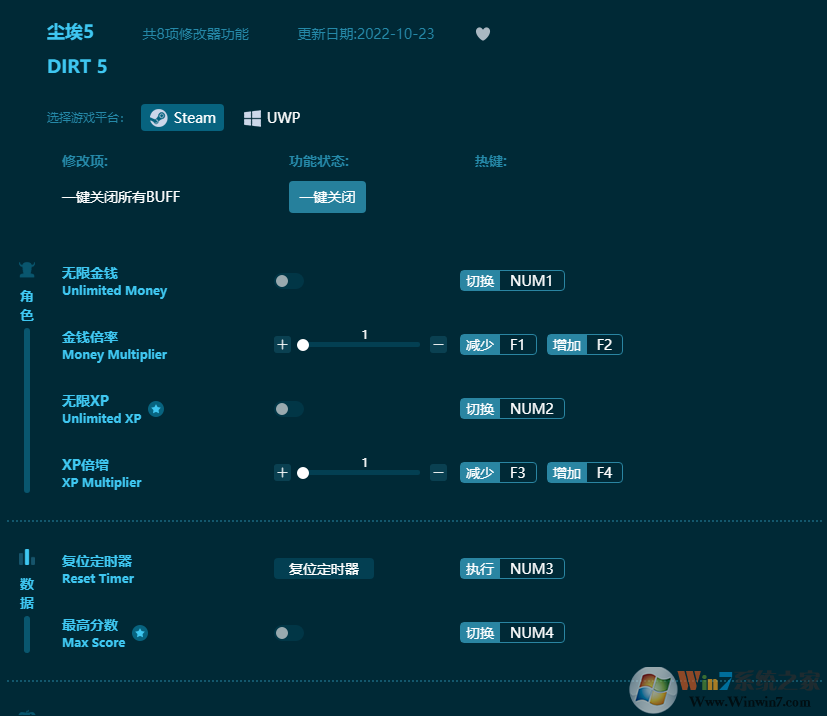Select the UWP platform option

pyautogui.click(x=271, y=117)
